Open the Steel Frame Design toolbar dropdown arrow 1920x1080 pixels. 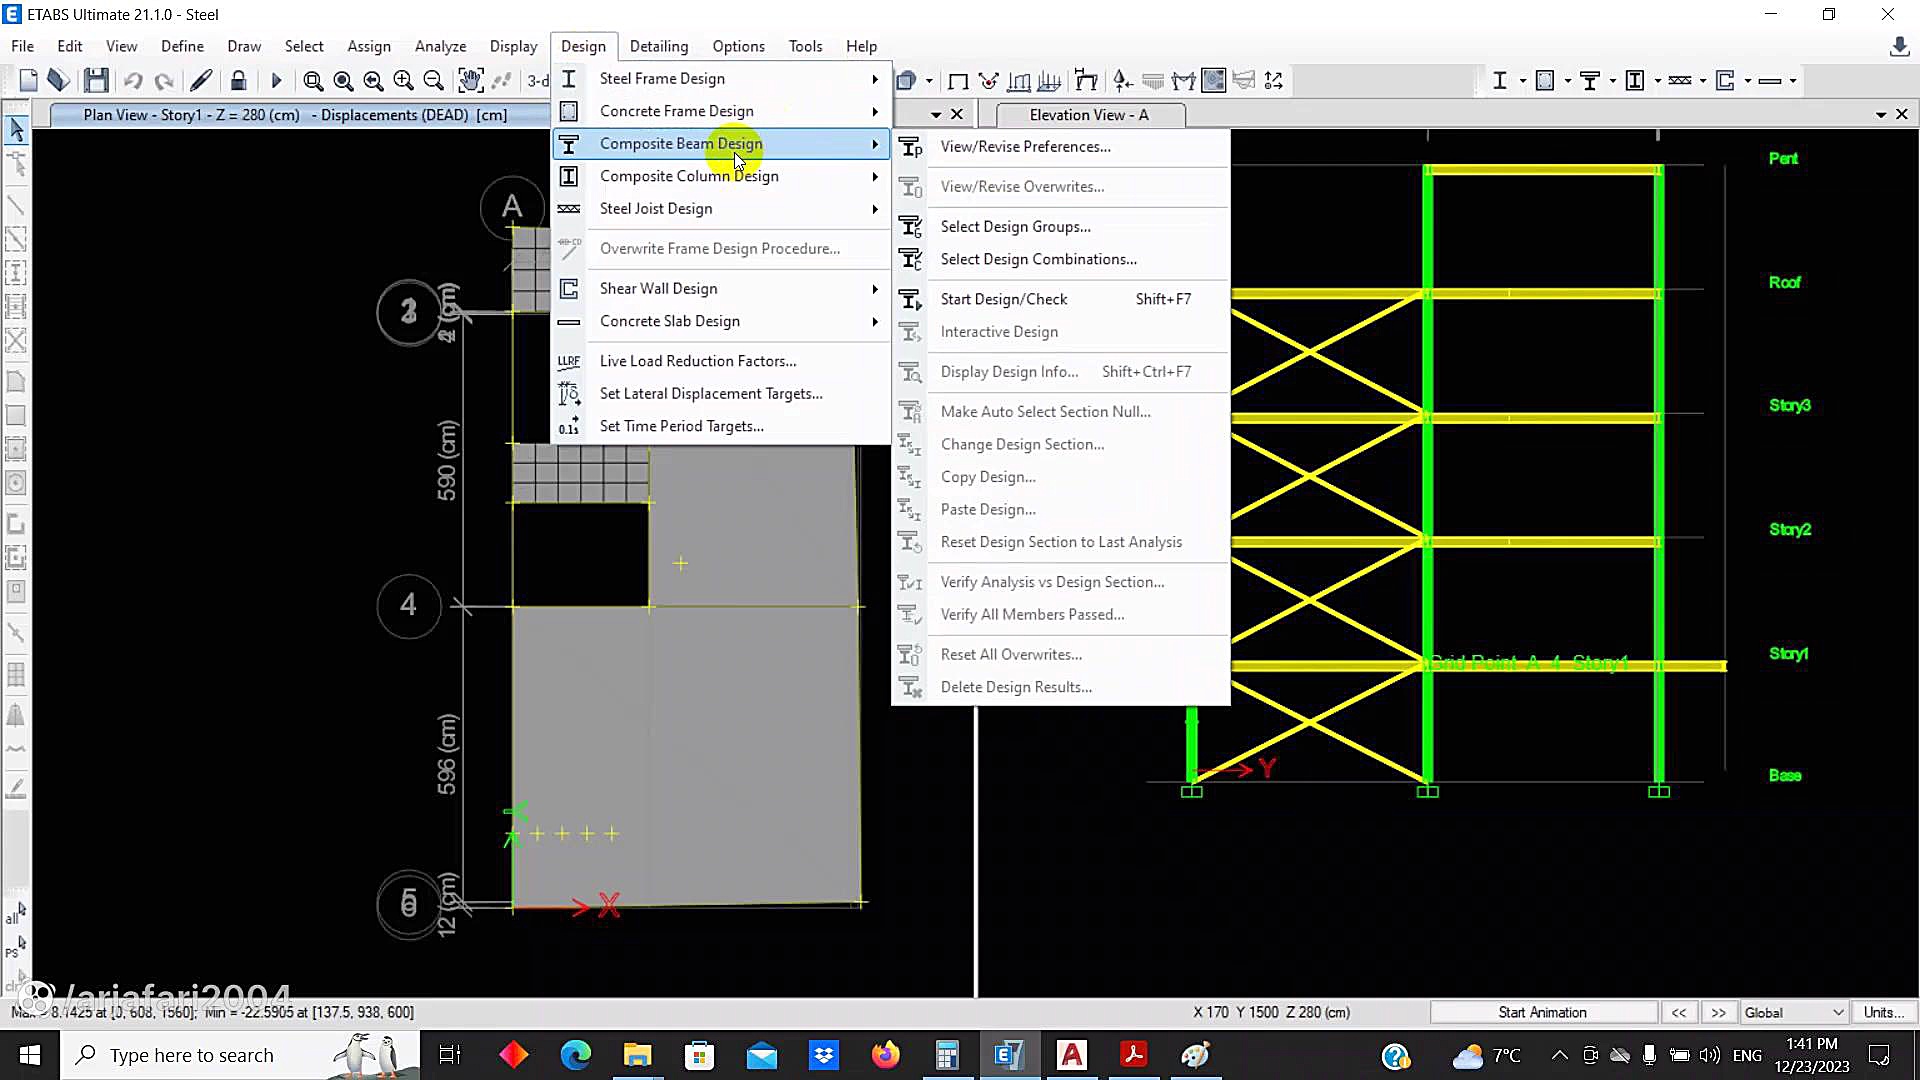click(1523, 81)
